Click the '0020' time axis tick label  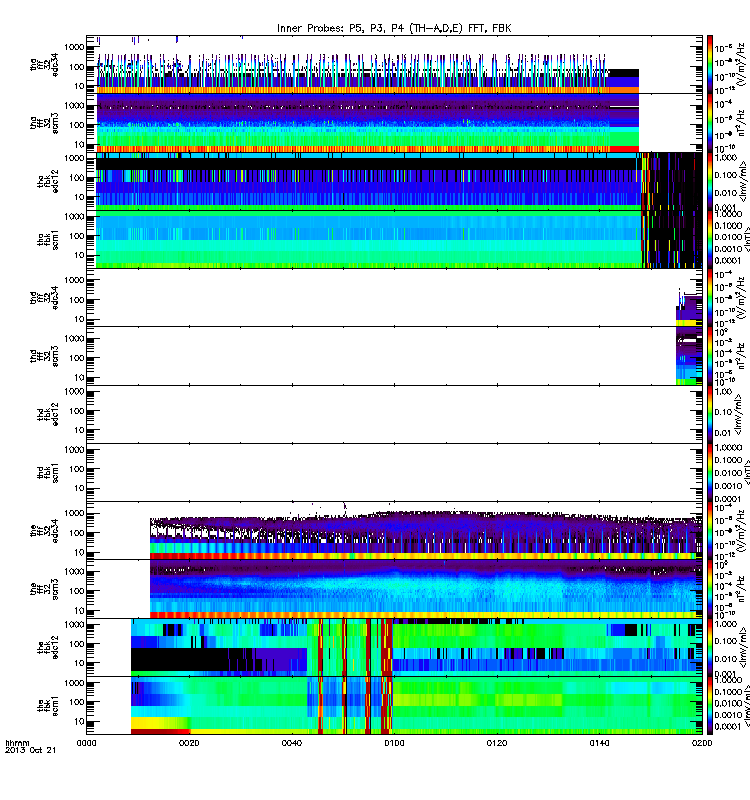coord(189,743)
